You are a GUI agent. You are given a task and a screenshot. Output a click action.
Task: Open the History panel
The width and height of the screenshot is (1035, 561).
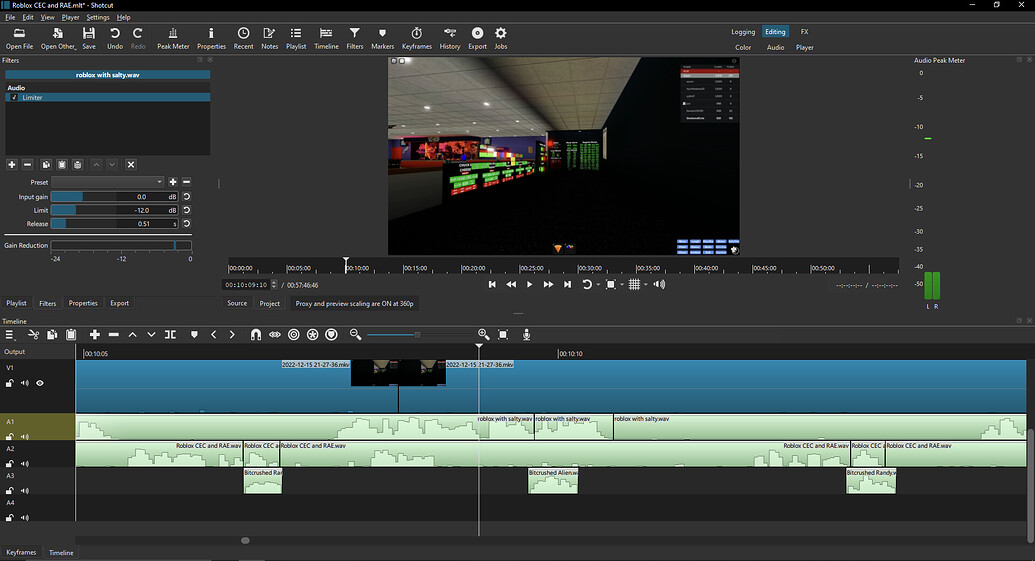(450, 38)
